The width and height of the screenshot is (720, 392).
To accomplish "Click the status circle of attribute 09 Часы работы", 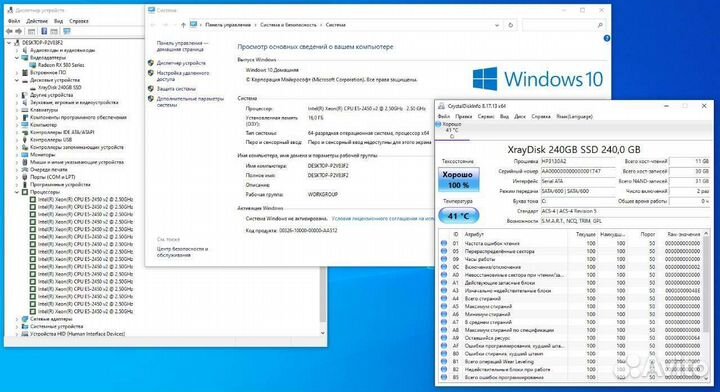I will click(x=444, y=259).
